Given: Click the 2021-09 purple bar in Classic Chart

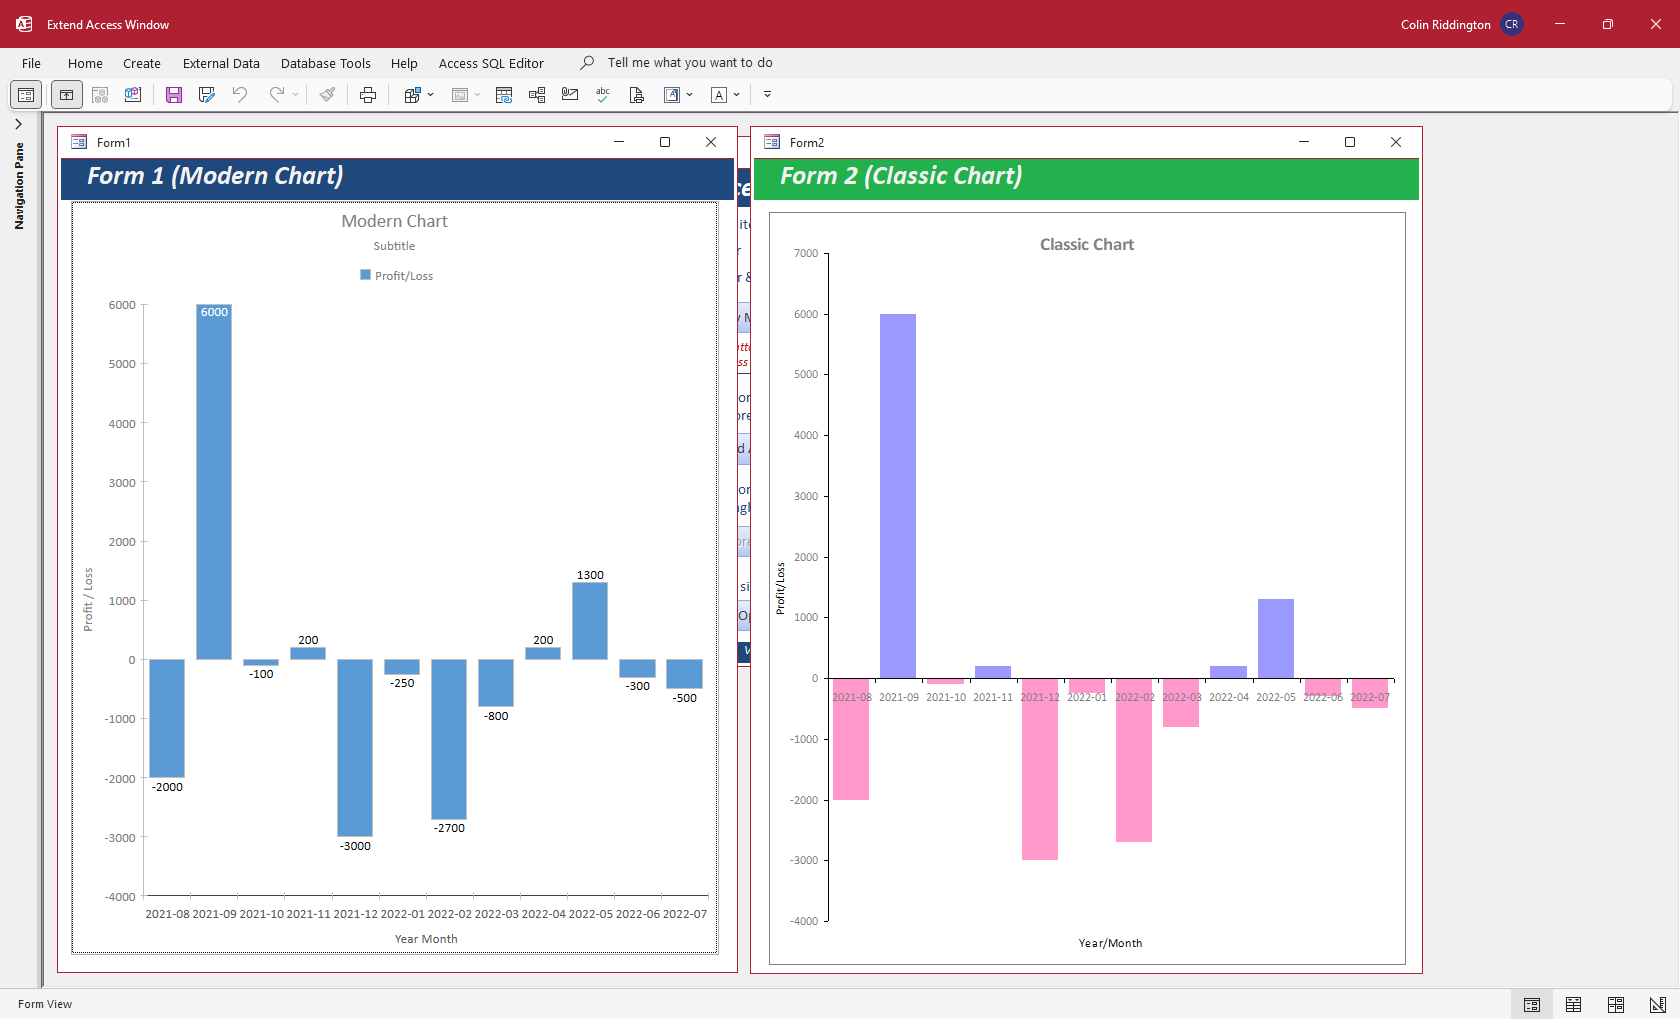Looking at the screenshot, I should (898, 496).
